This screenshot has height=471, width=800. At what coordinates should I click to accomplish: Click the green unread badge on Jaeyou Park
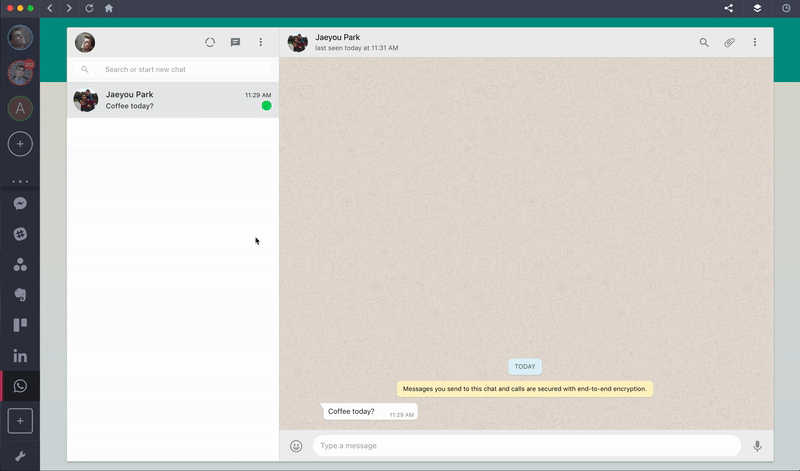tap(266, 106)
